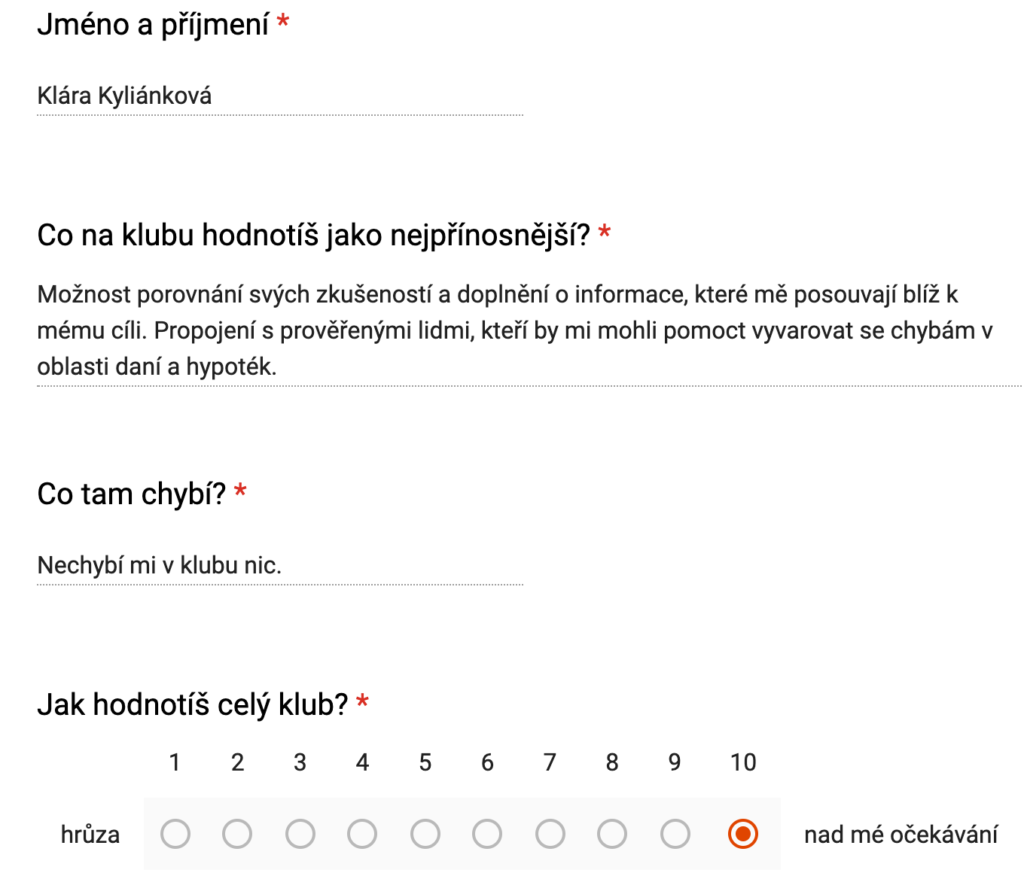This screenshot has height=888, width=1024.
Task: Click the number 10 scale label
Action: pos(743,763)
